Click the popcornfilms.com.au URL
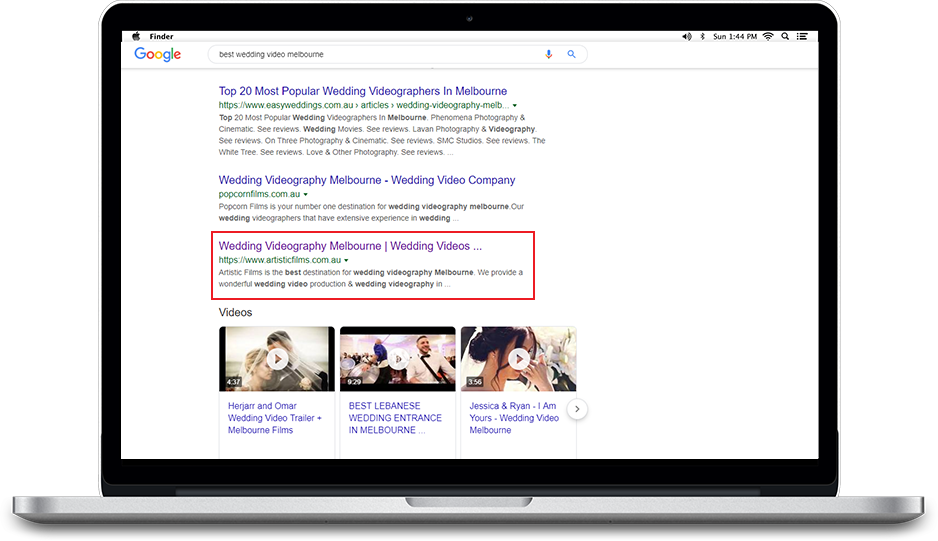Viewport: 938px width, 541px height. pos(259,194)
